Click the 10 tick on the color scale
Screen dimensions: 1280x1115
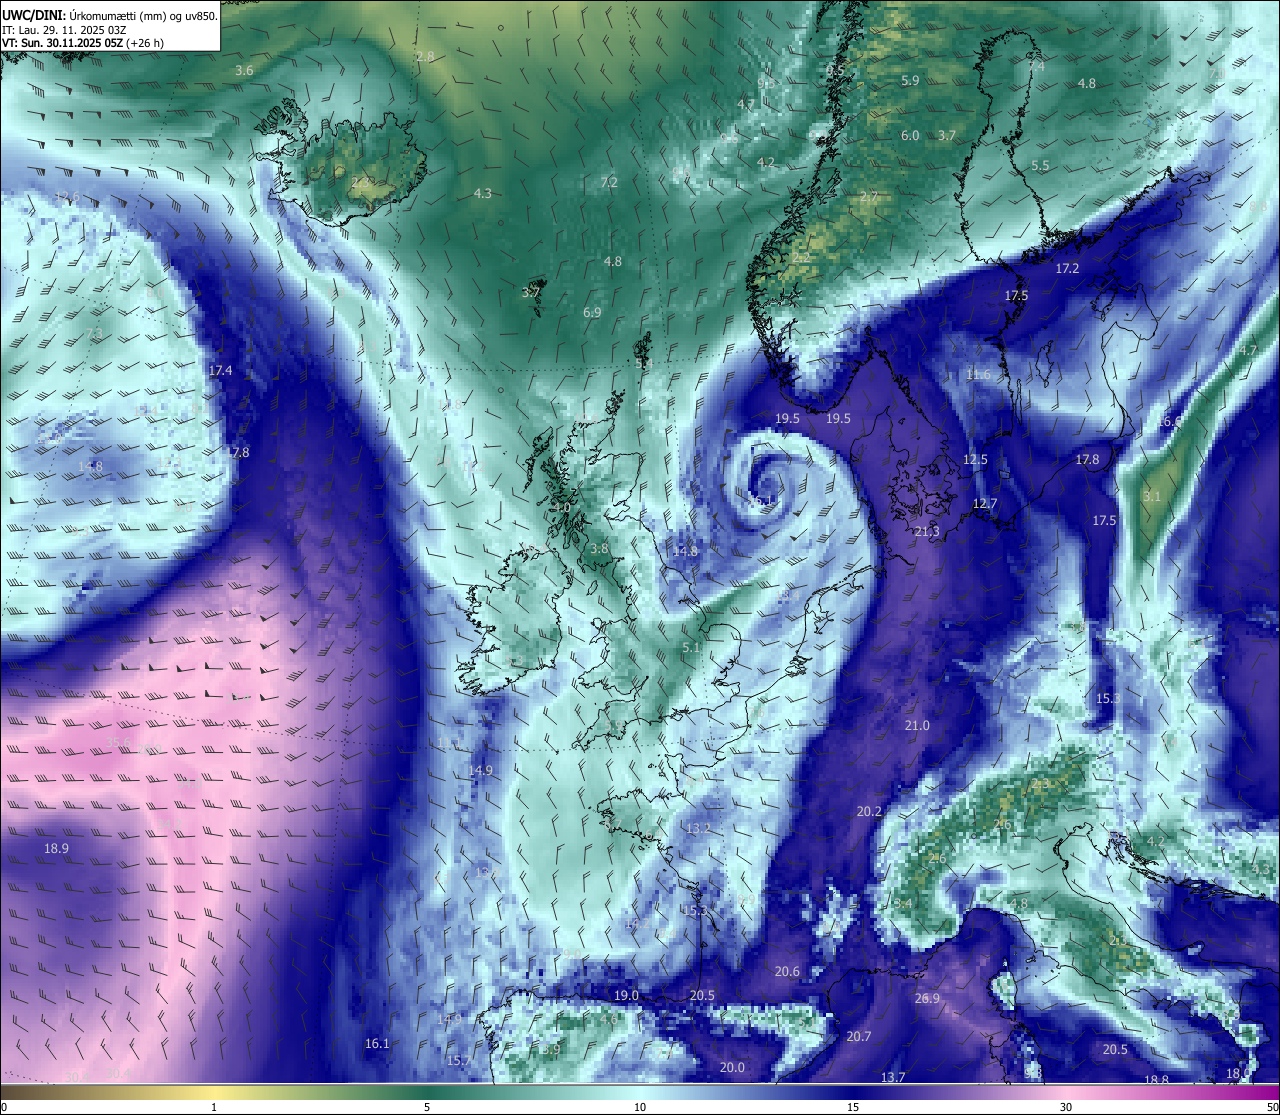click(639, 1107)
